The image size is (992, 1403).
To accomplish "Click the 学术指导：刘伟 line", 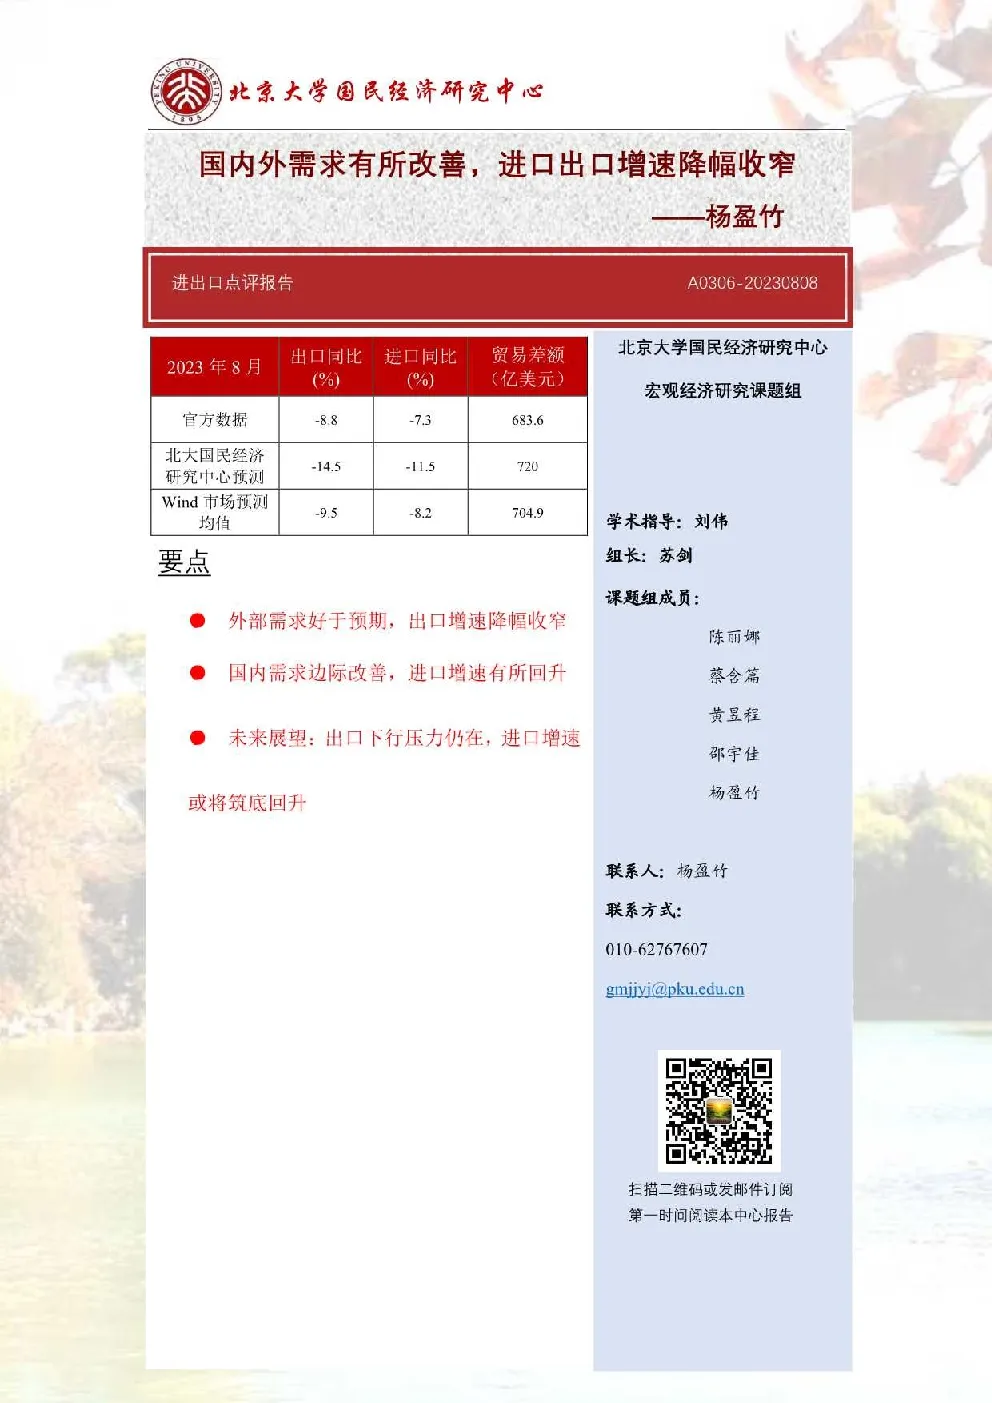I will point(667,521).
